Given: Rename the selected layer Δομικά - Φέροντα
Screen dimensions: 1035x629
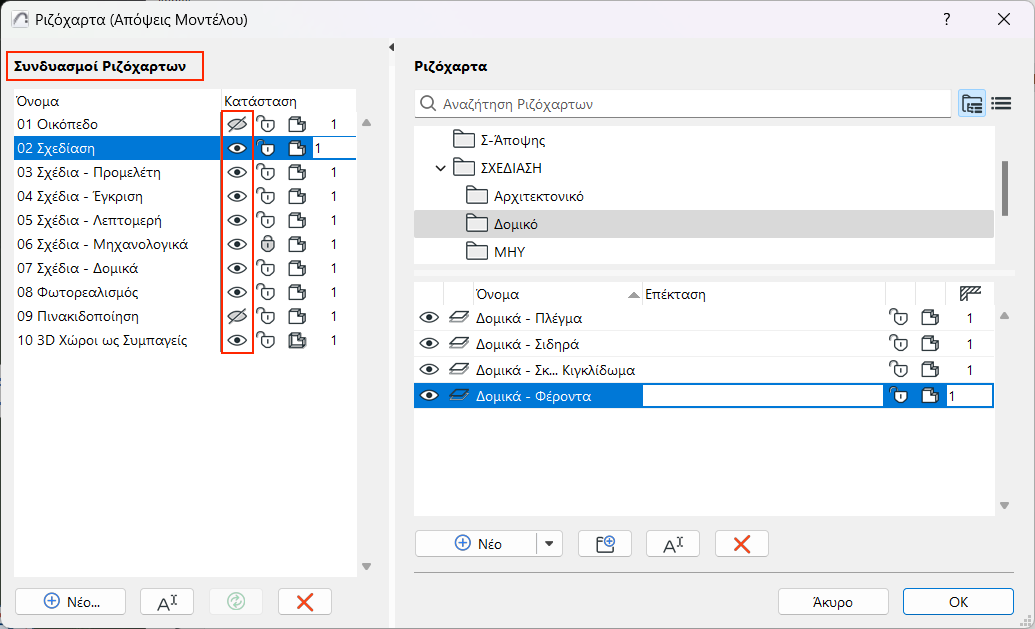Looking at the screenshot, I should (673, 544).
